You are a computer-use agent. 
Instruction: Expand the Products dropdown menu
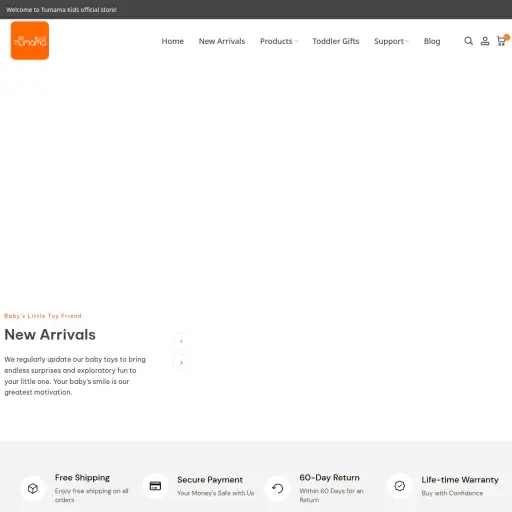point(279,41)
